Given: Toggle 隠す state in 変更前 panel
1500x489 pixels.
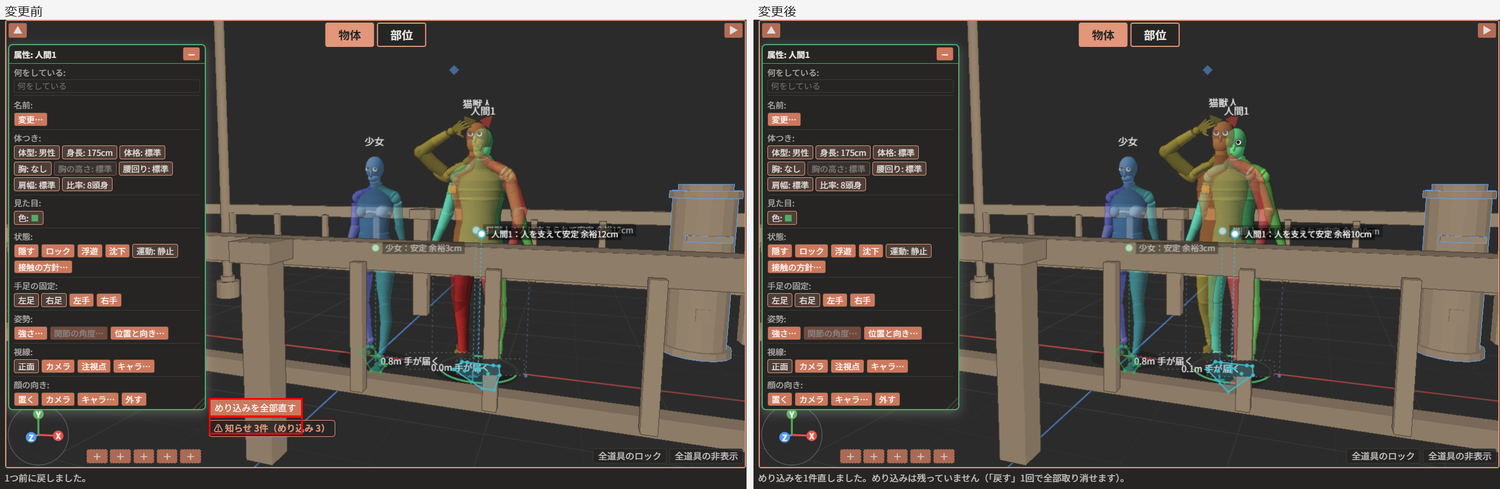Looking at the screenshot, I should [26, 251].
